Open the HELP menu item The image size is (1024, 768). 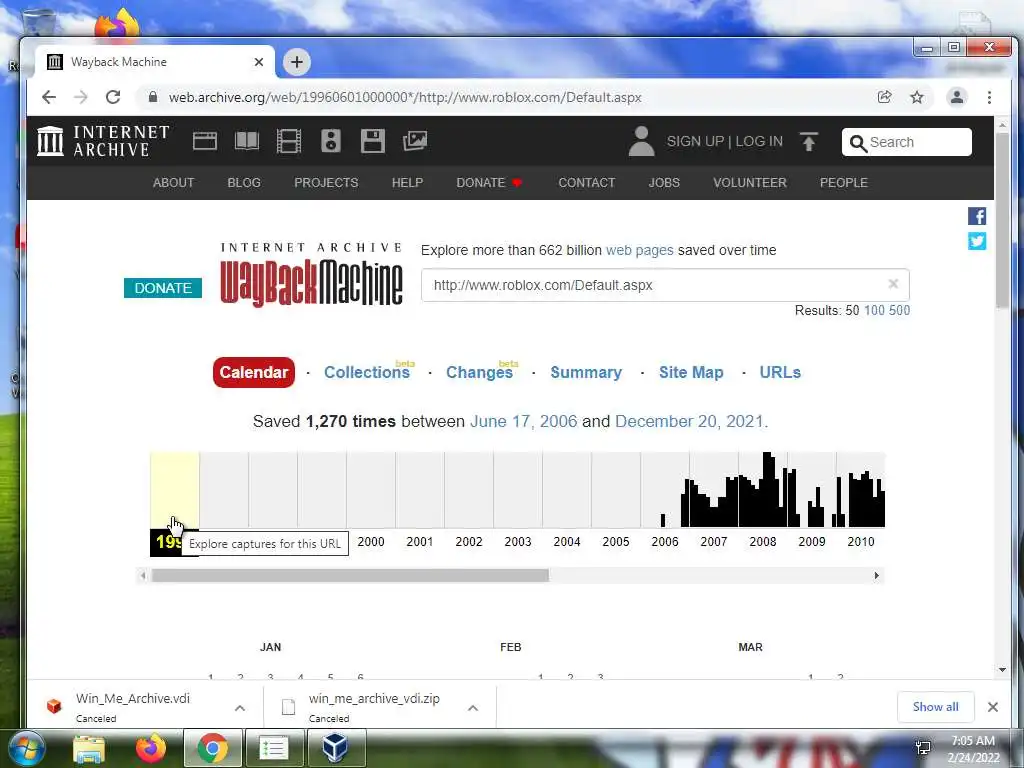pos(408,183)
